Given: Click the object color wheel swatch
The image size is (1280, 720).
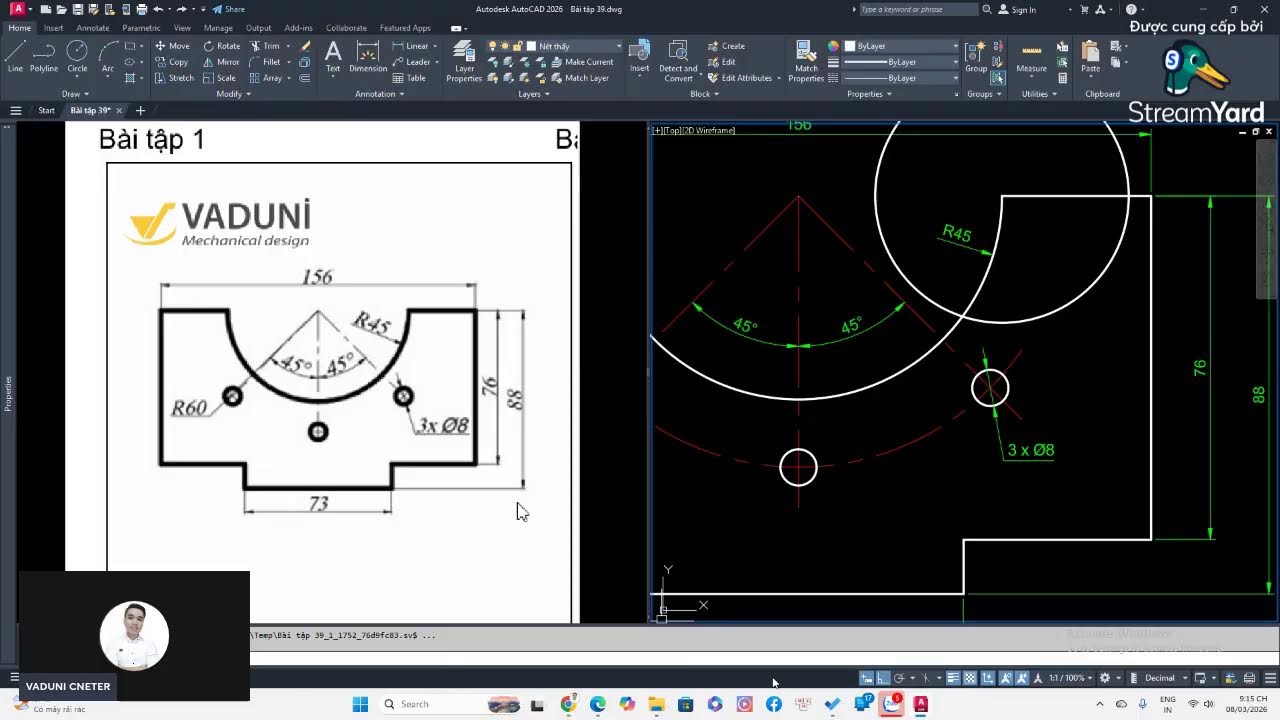Looking at the screenshot, I should (833, 46).
